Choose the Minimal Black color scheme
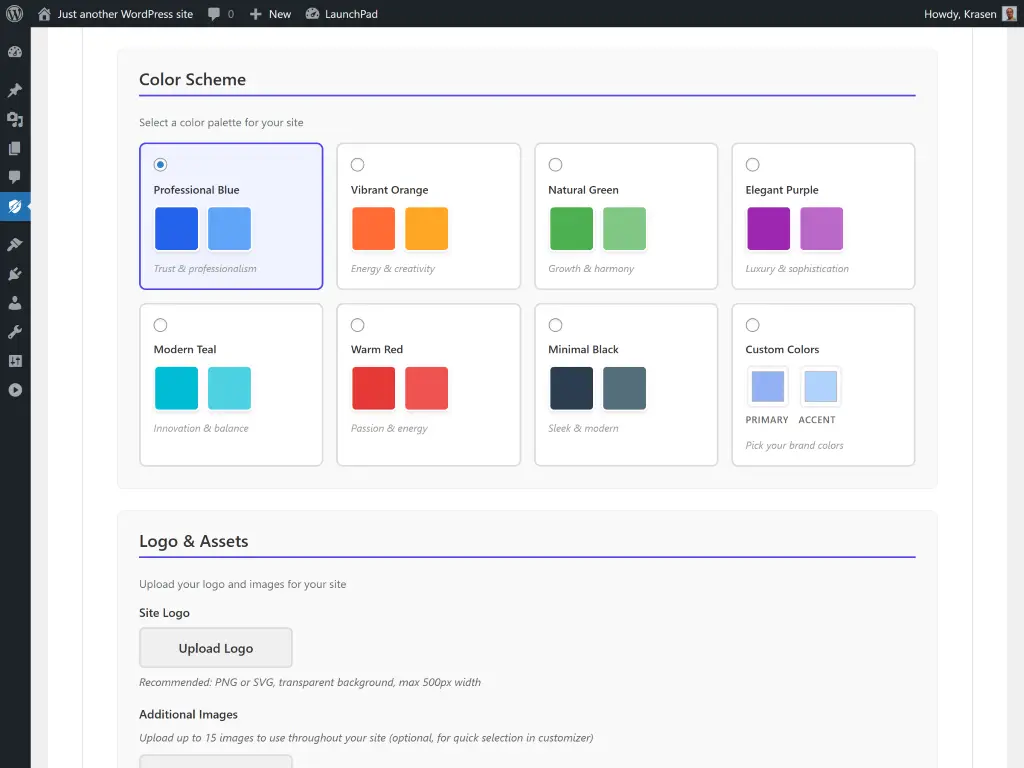Screen dimensions: 1024x768 [x=555, y=325]
